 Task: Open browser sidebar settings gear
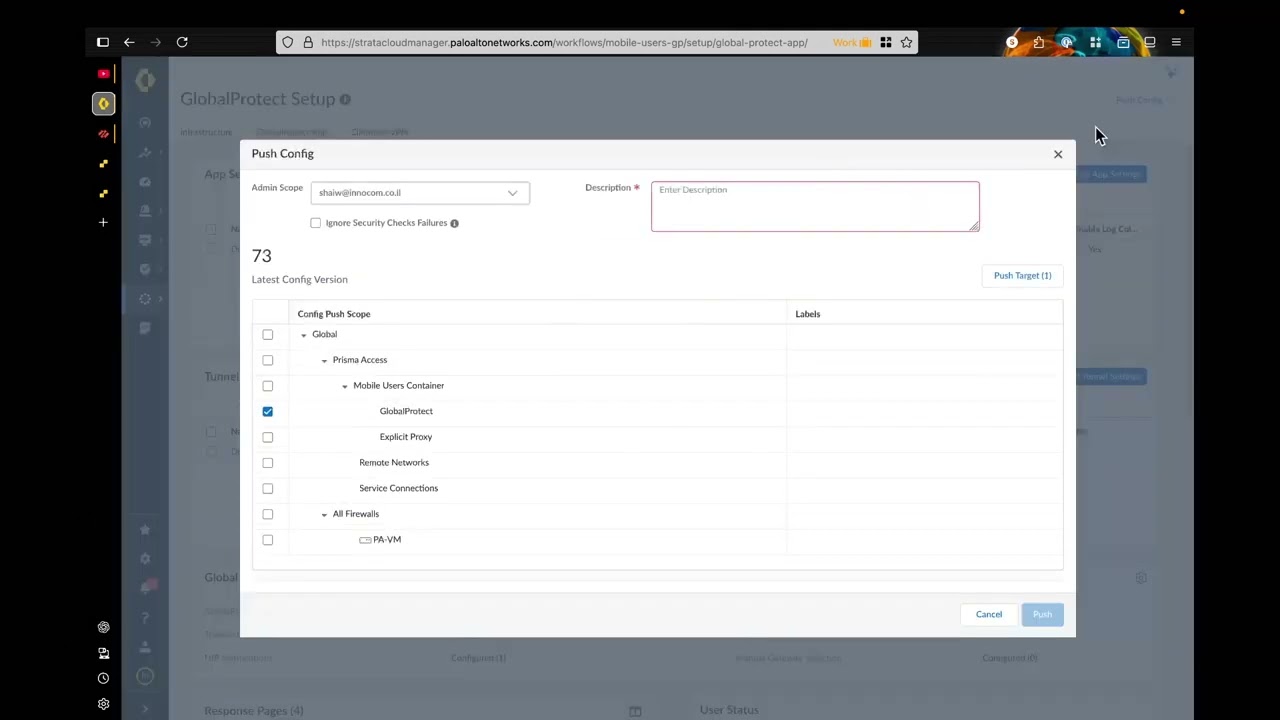click(x=103, y=704)
